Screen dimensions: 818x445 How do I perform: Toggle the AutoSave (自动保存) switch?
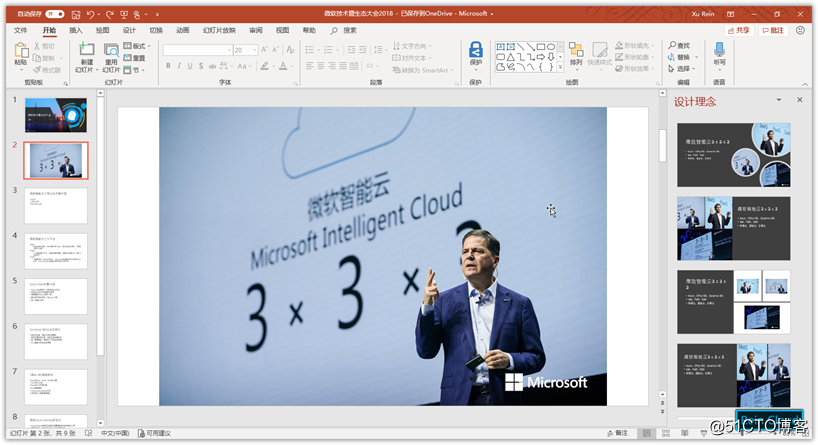coord(55,14)
